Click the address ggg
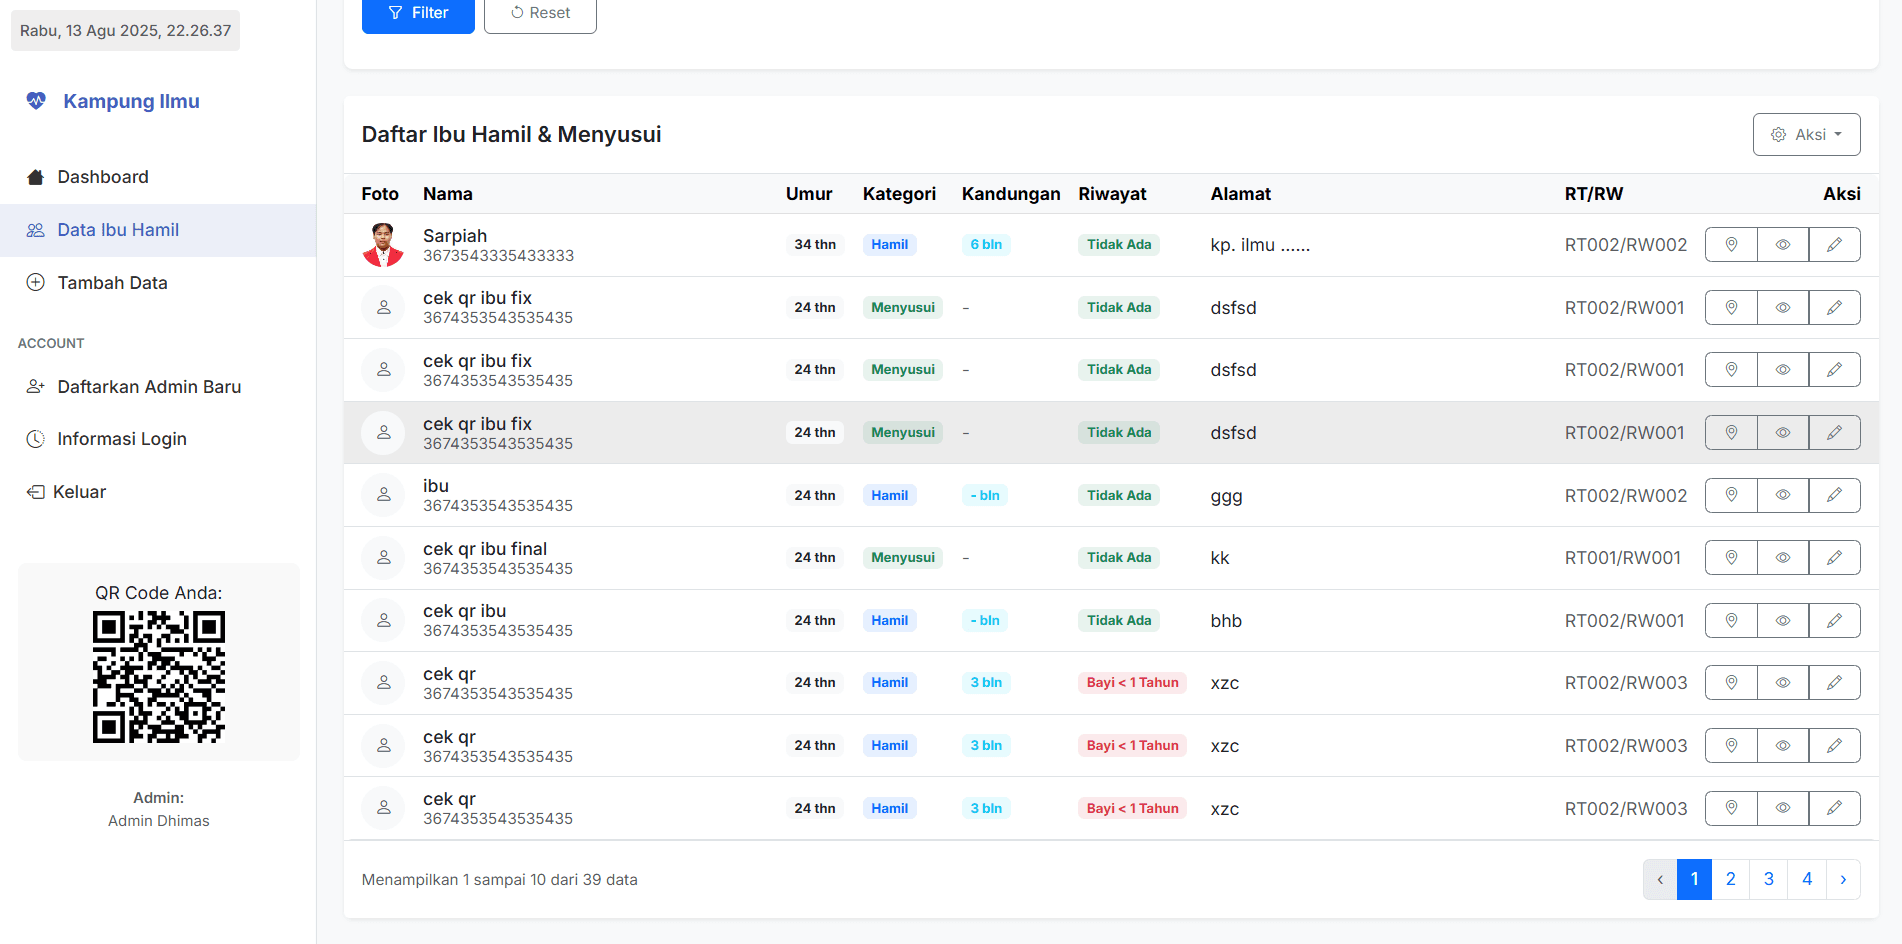The height and width of the screenshot is (944, 1902). pyautogui.click(x=1227, y=496)
